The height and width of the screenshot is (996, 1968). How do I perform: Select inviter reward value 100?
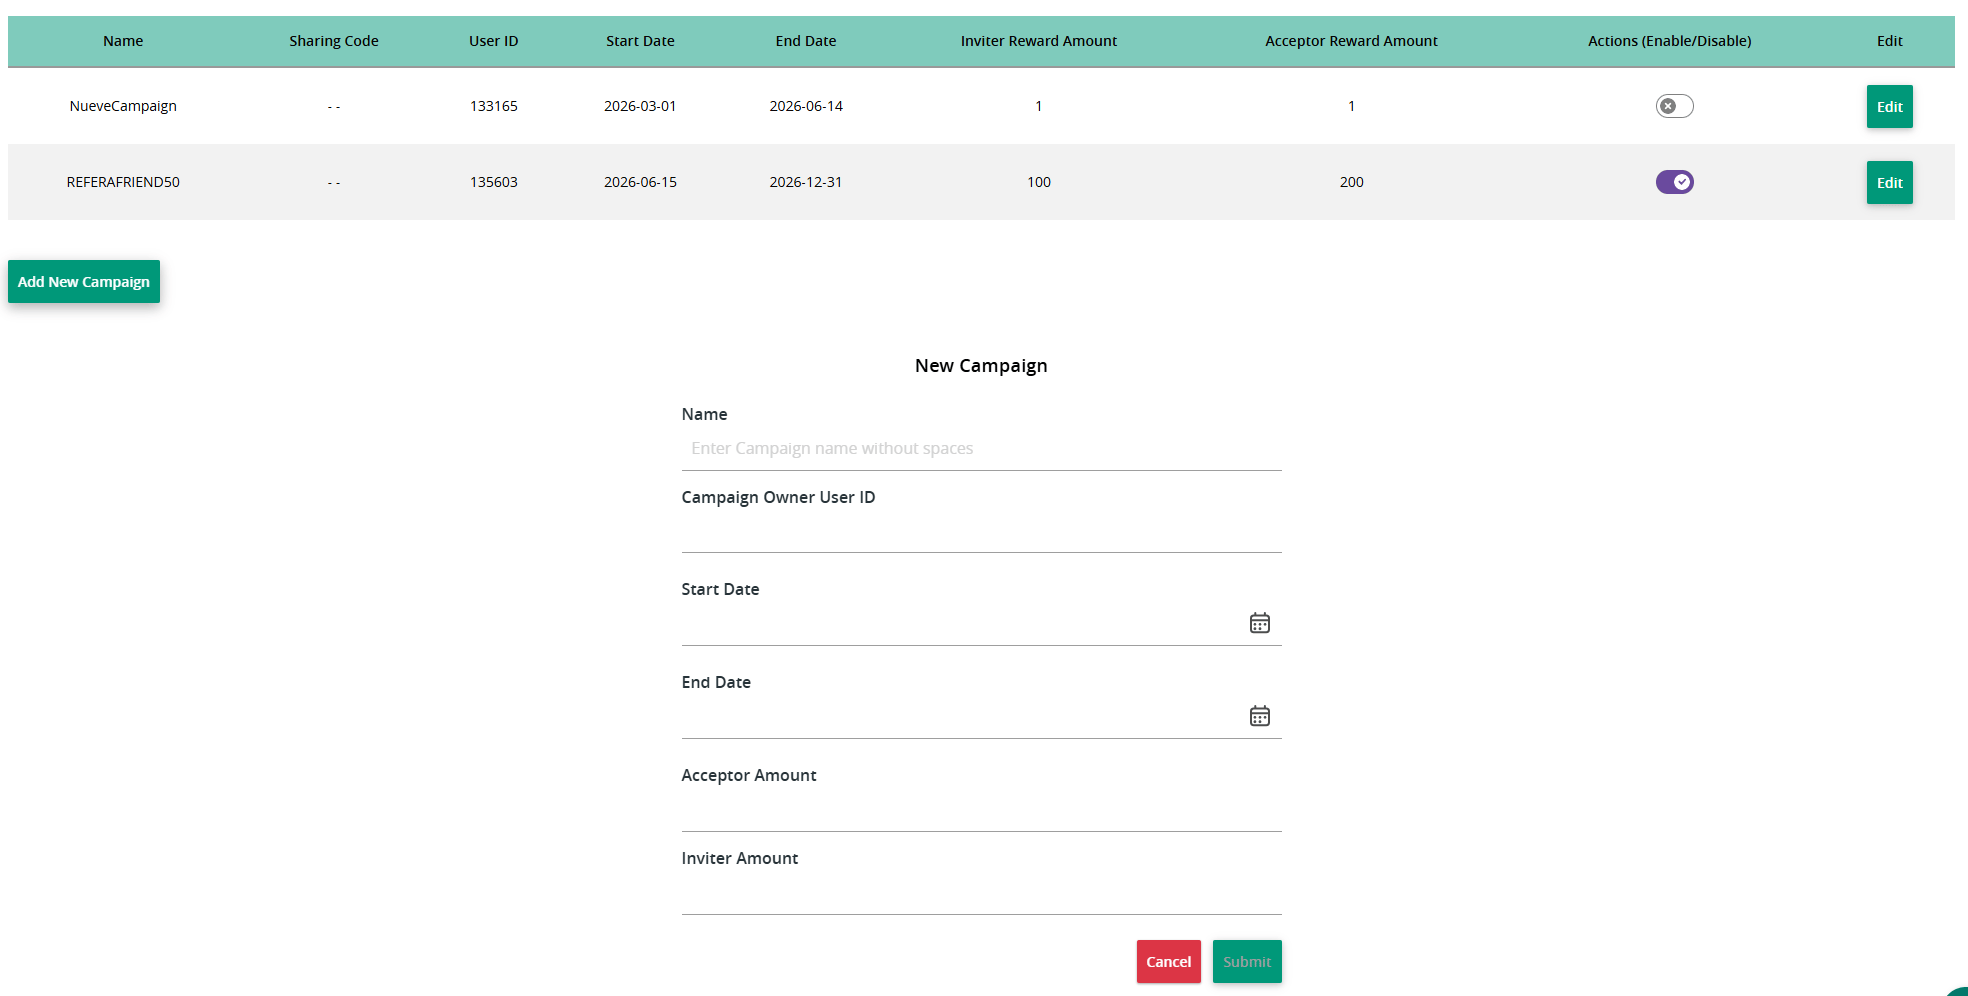coord(1039,182)
